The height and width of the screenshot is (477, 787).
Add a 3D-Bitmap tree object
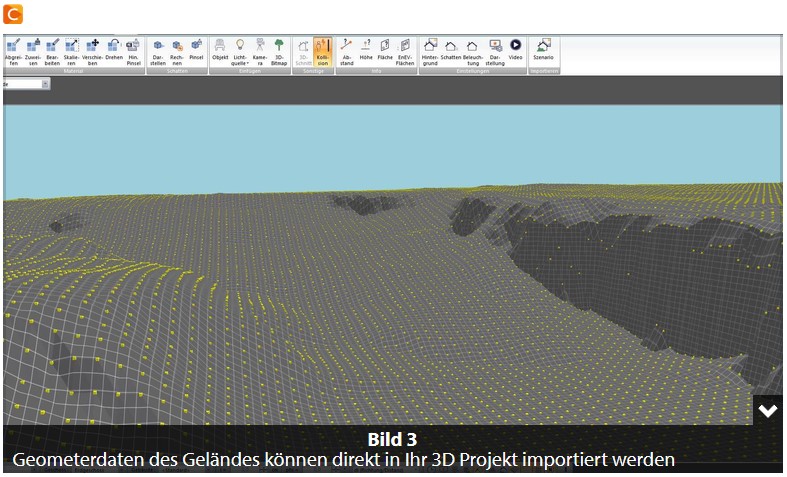tap(279, 52)
